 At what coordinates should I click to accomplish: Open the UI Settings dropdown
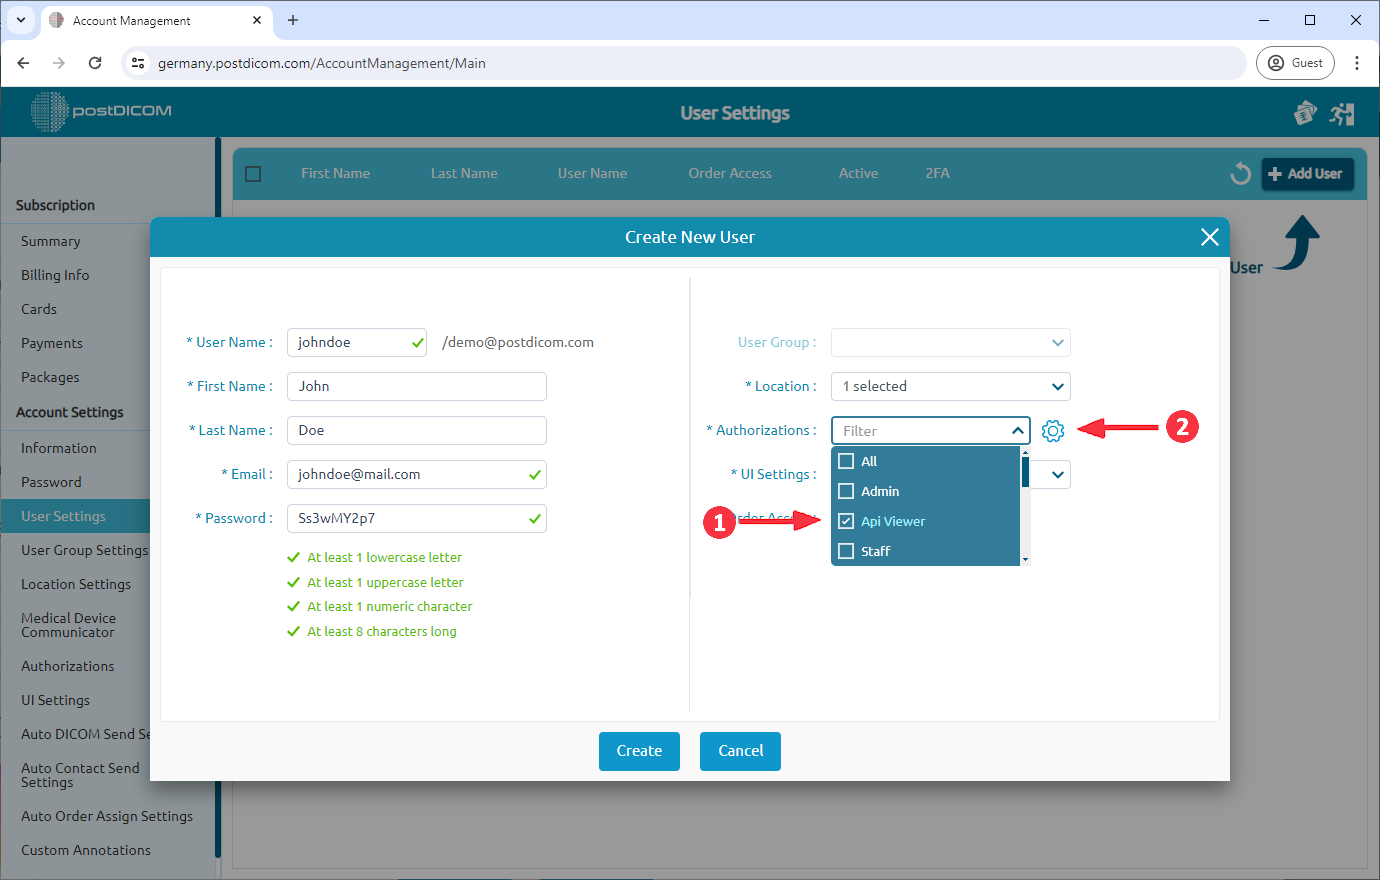click(x=1058, y=474)
